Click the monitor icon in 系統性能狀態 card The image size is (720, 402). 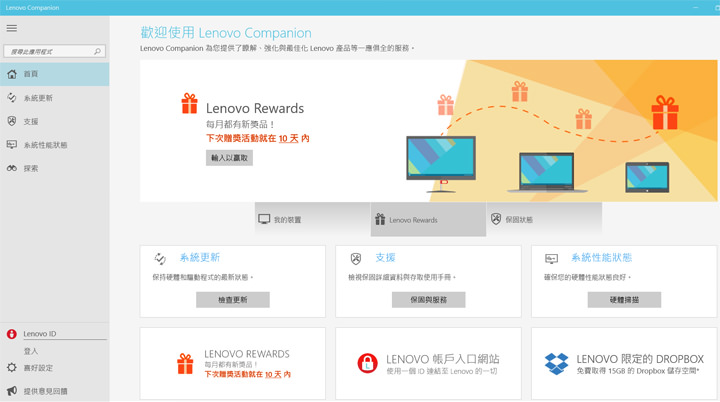tap(551, 259)
